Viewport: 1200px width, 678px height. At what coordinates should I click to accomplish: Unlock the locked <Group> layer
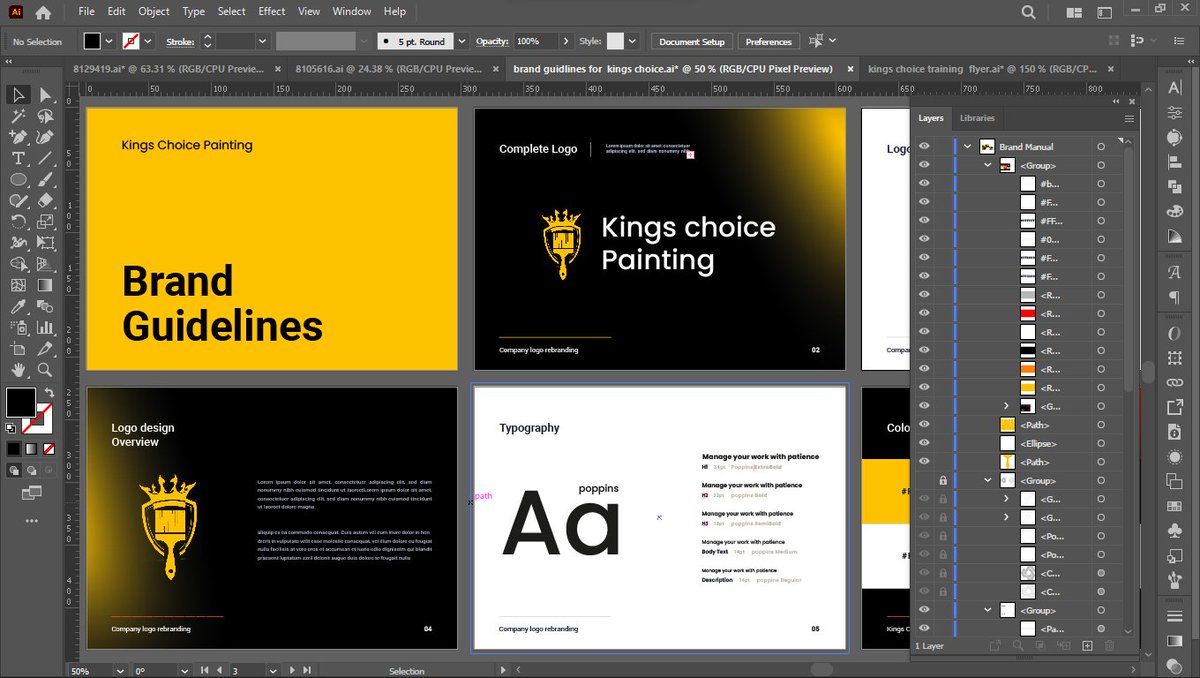942,480
